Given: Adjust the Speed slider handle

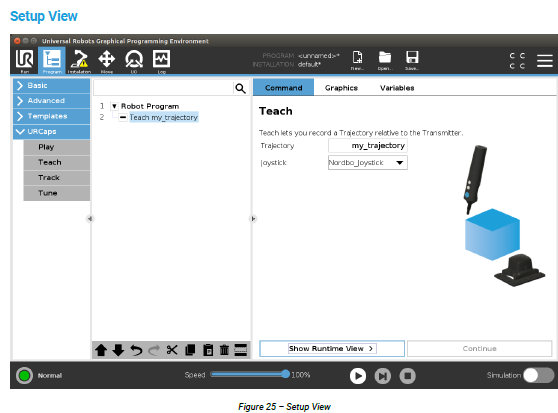Looking at the screenshot, I should (x=285, y=374).
